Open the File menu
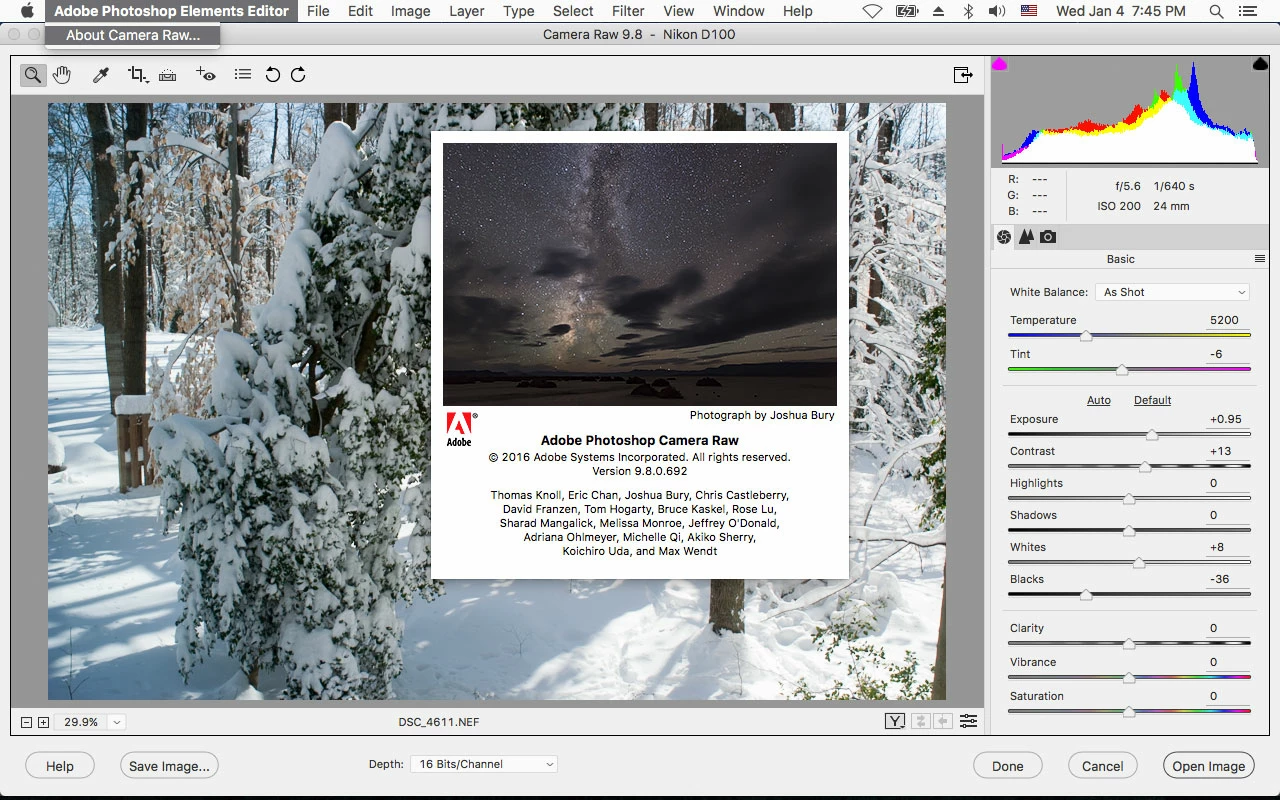 click(x=318, y=11)
